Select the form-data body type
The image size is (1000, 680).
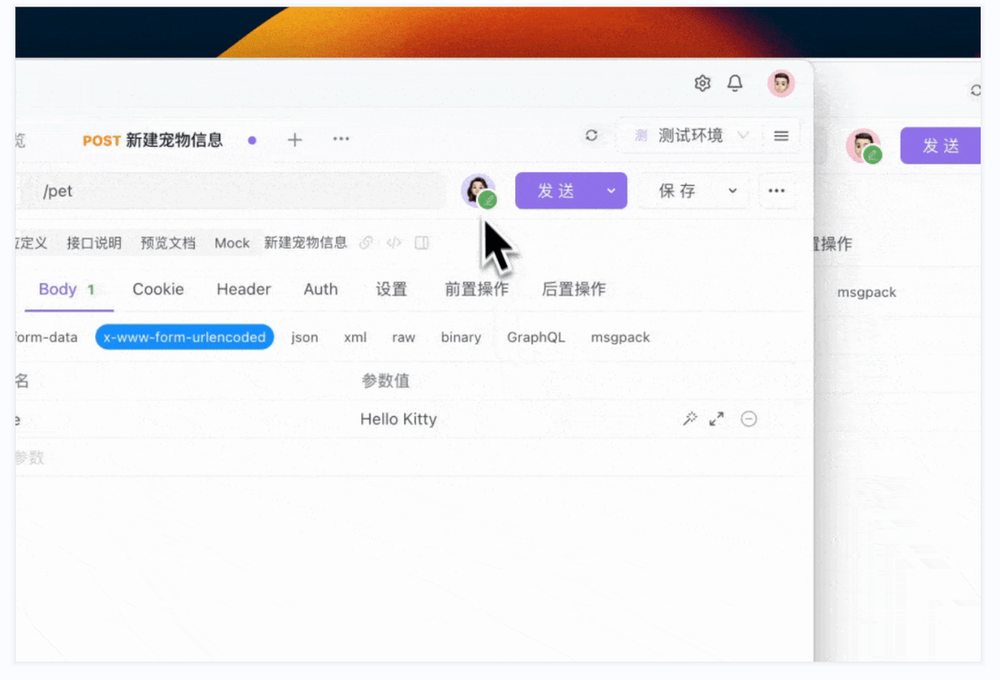[45, 337]
